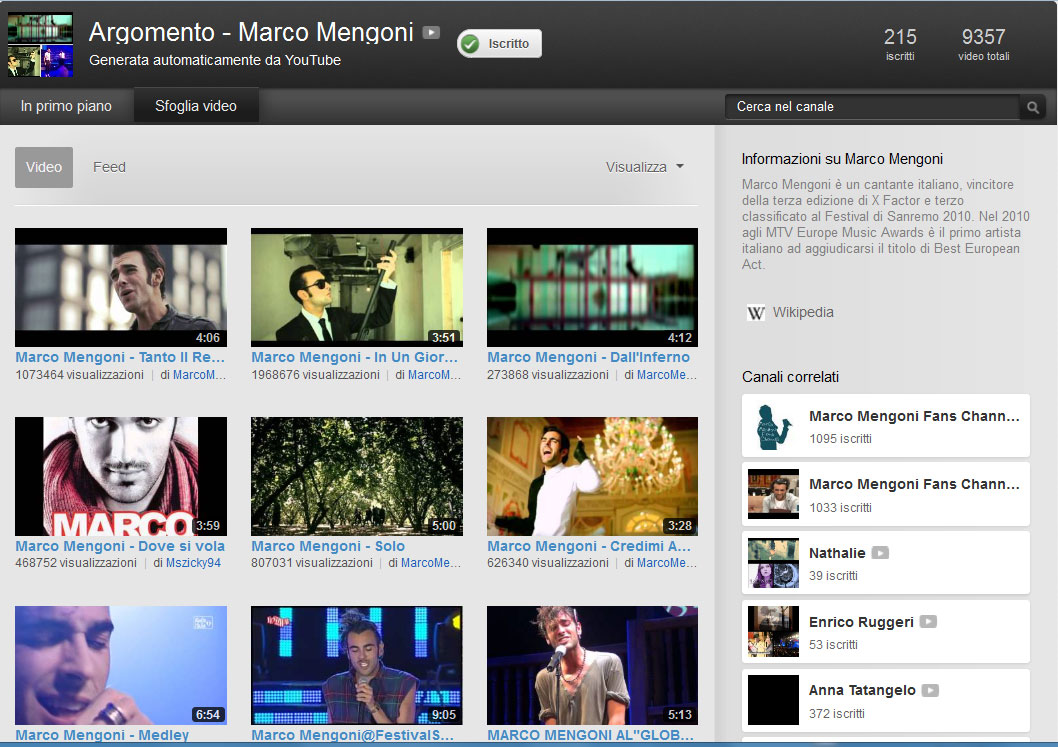
Task: Click the 807031 visualizzazioni count
Action: tap(312, 563)
